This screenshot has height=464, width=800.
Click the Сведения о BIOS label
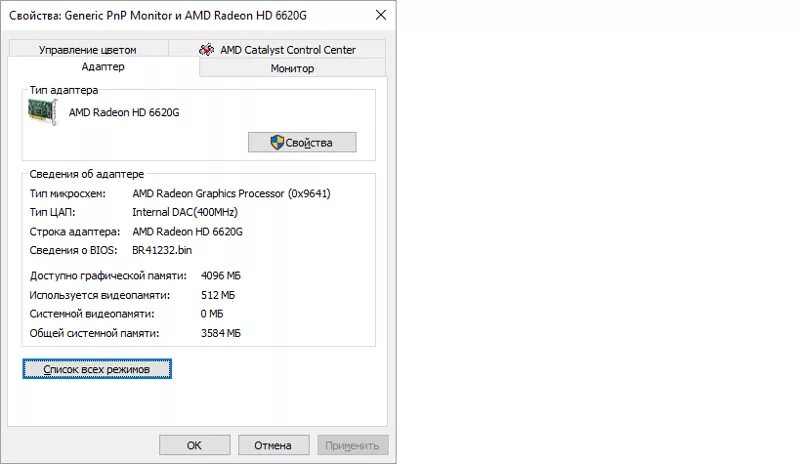point(73,250)
